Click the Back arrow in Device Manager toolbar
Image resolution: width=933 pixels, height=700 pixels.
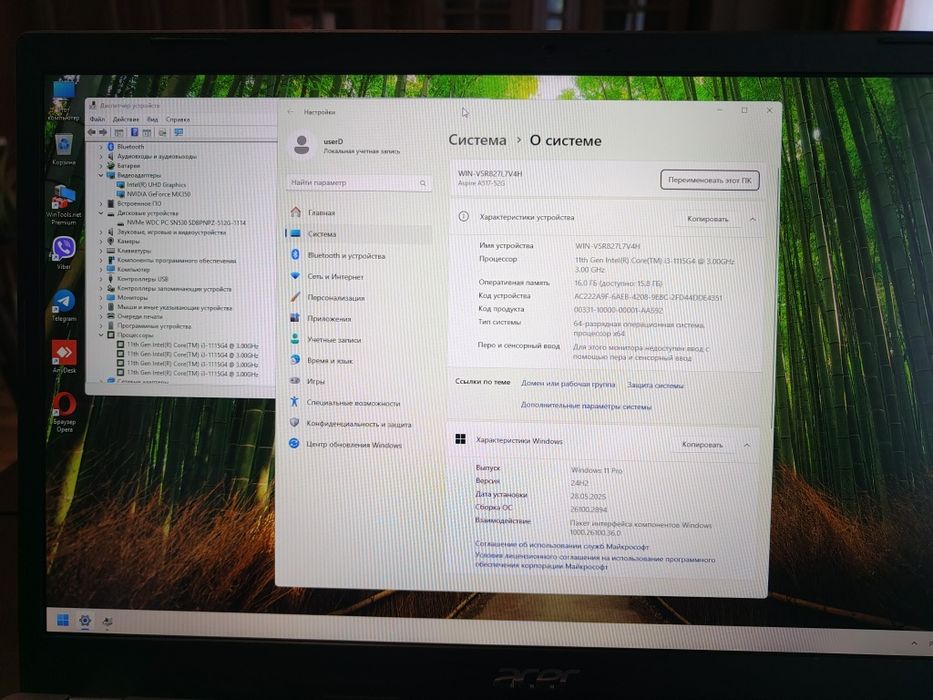point(92,132)
